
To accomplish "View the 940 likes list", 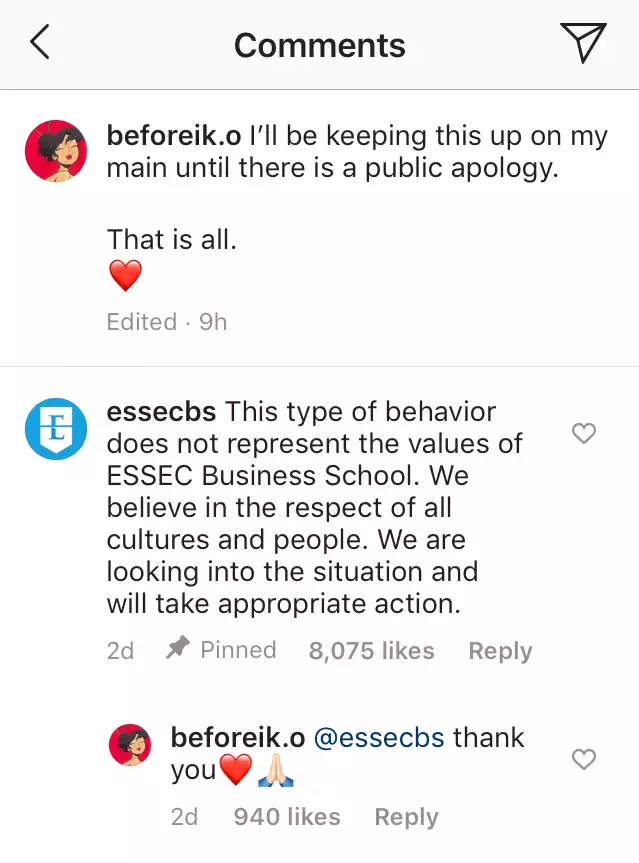I will (287, 817).
